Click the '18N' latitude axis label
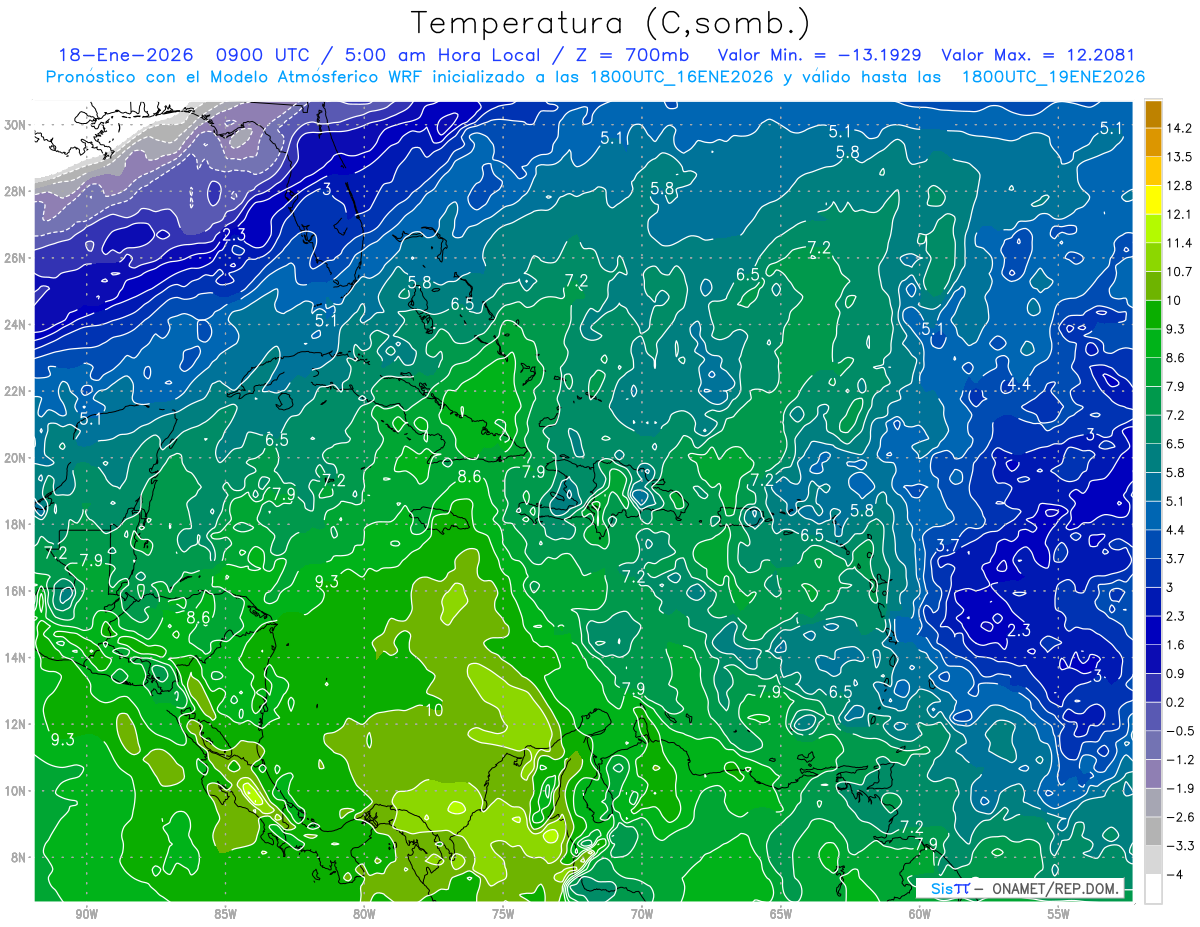This screenshot has height=927, width=1200. [x=16, y=524]
